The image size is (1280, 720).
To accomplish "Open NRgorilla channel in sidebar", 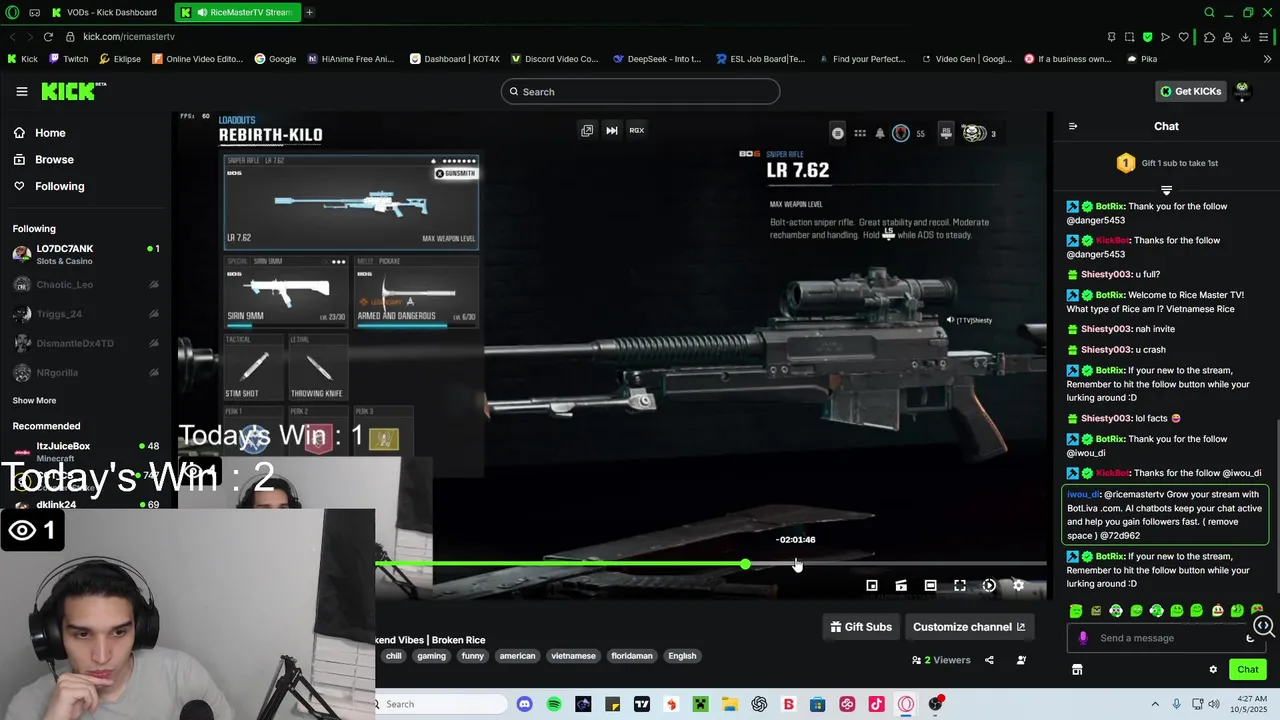I will [x=86, y=372].
